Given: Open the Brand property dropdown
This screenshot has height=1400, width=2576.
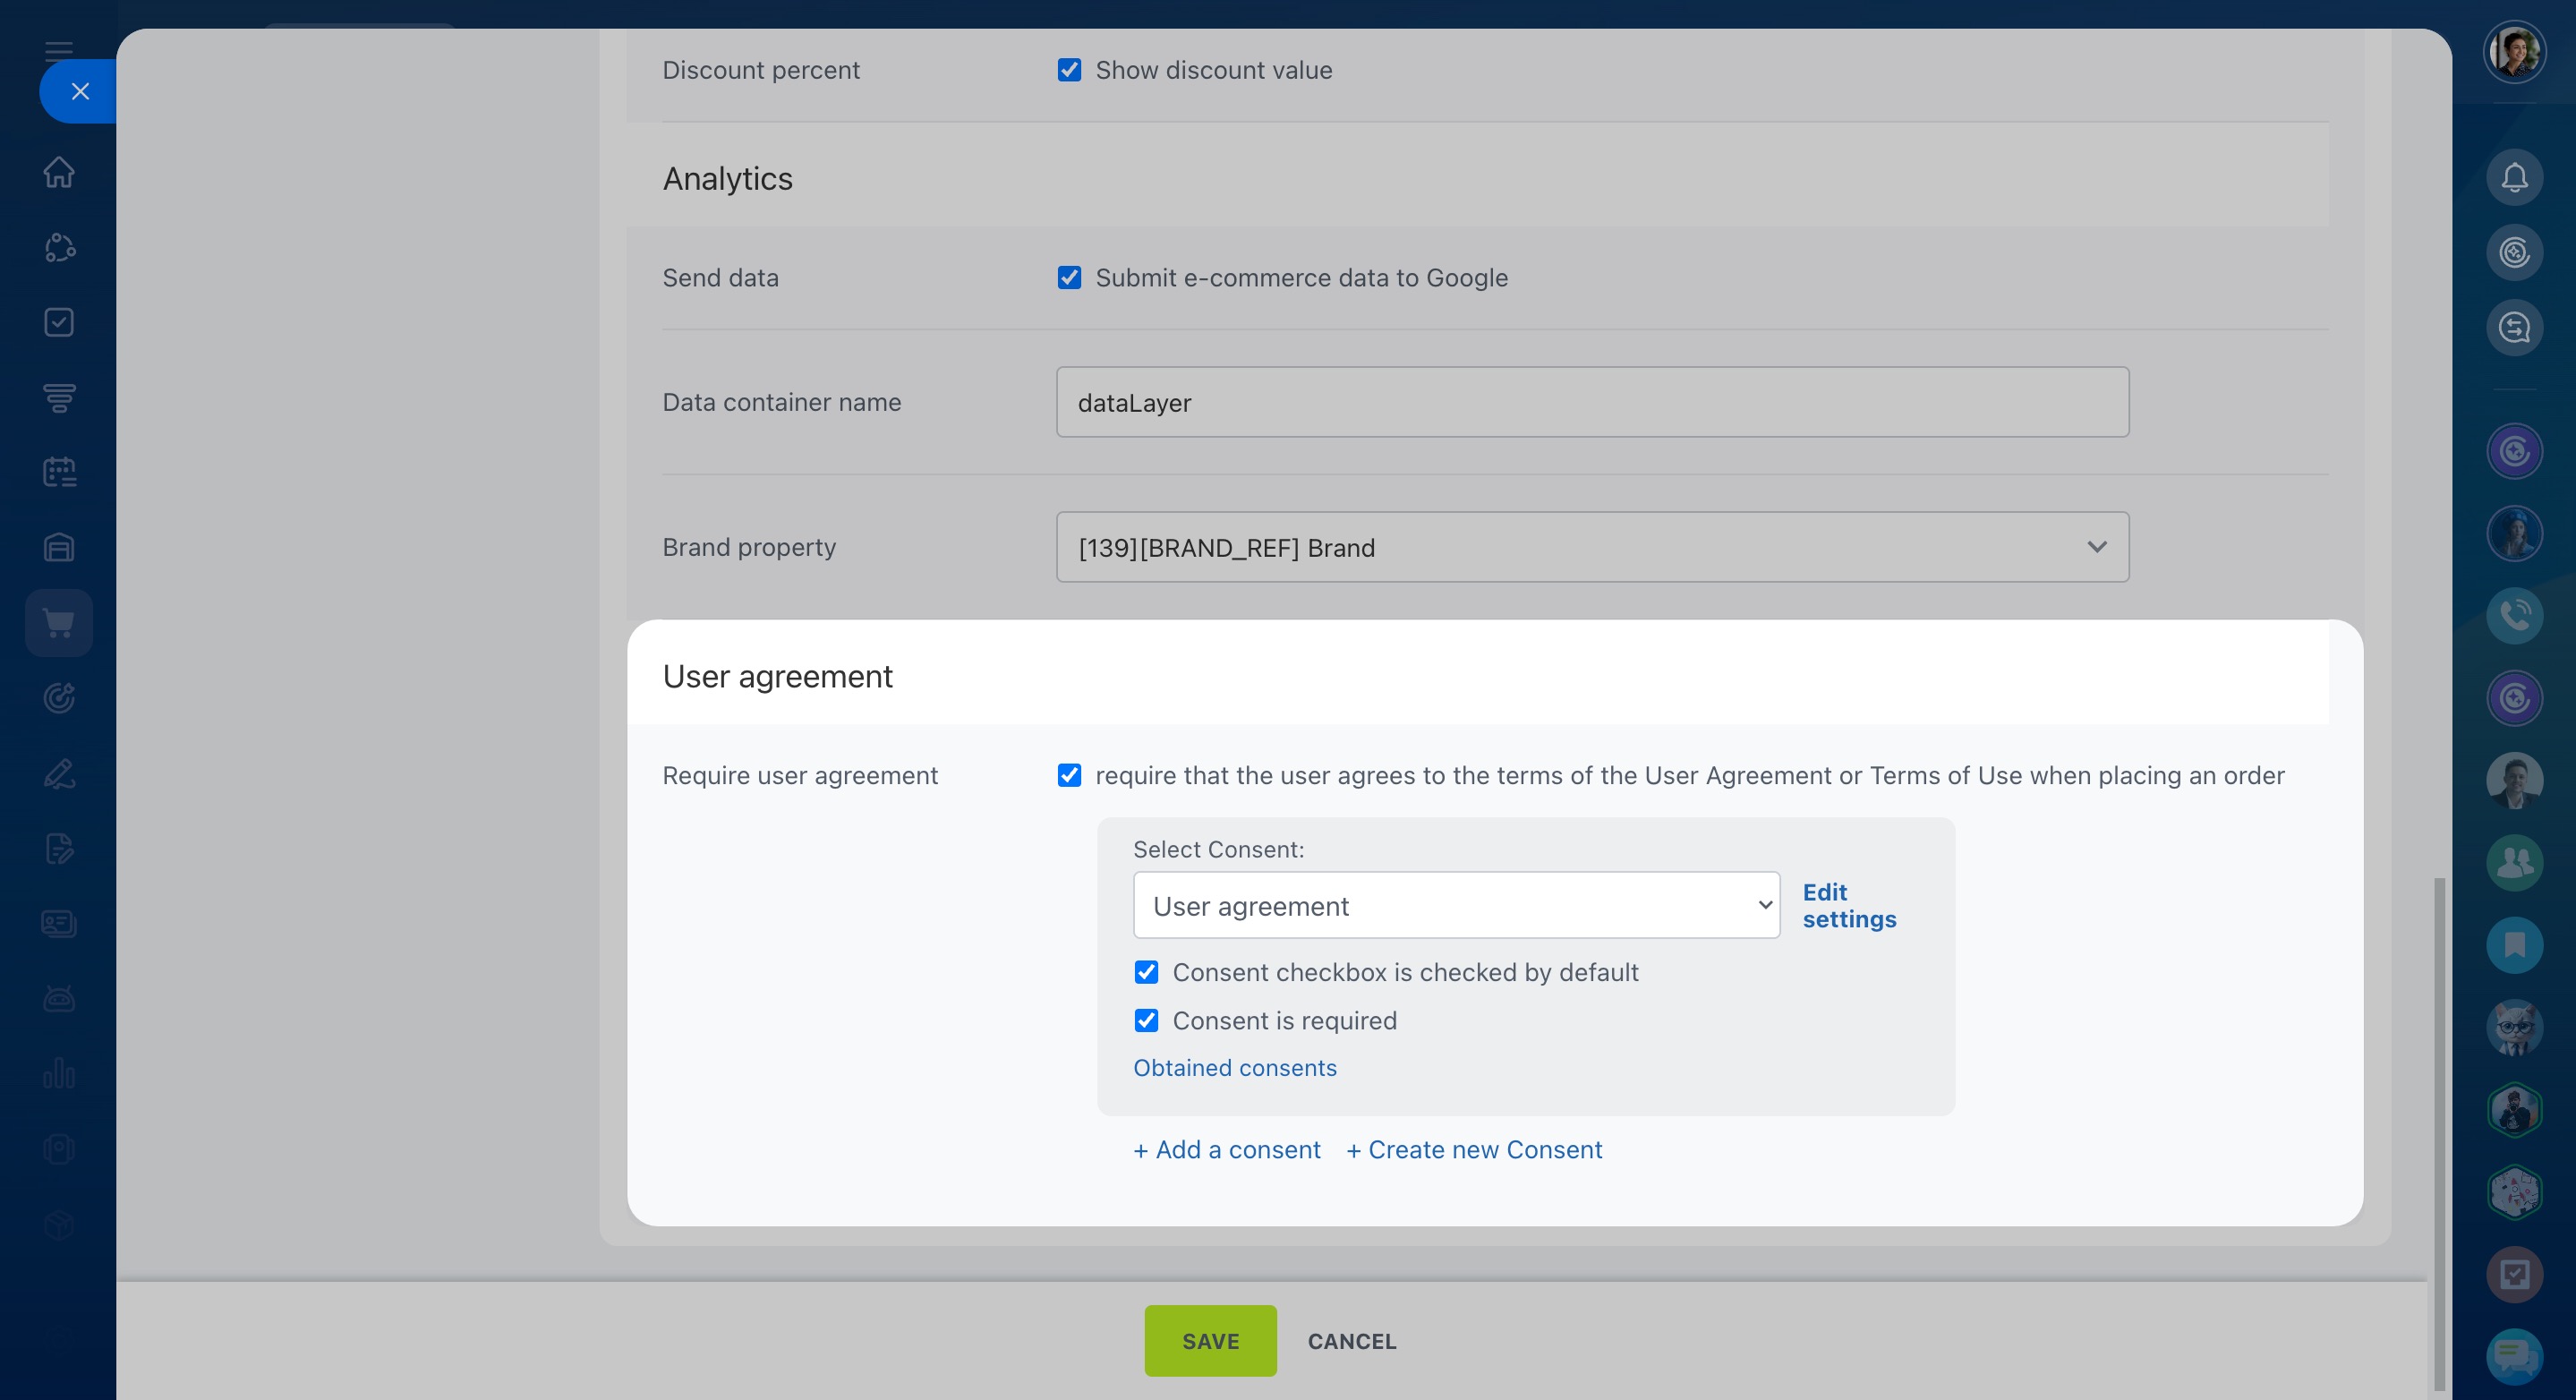Looking at the screenshot, I should [1592, 547].
